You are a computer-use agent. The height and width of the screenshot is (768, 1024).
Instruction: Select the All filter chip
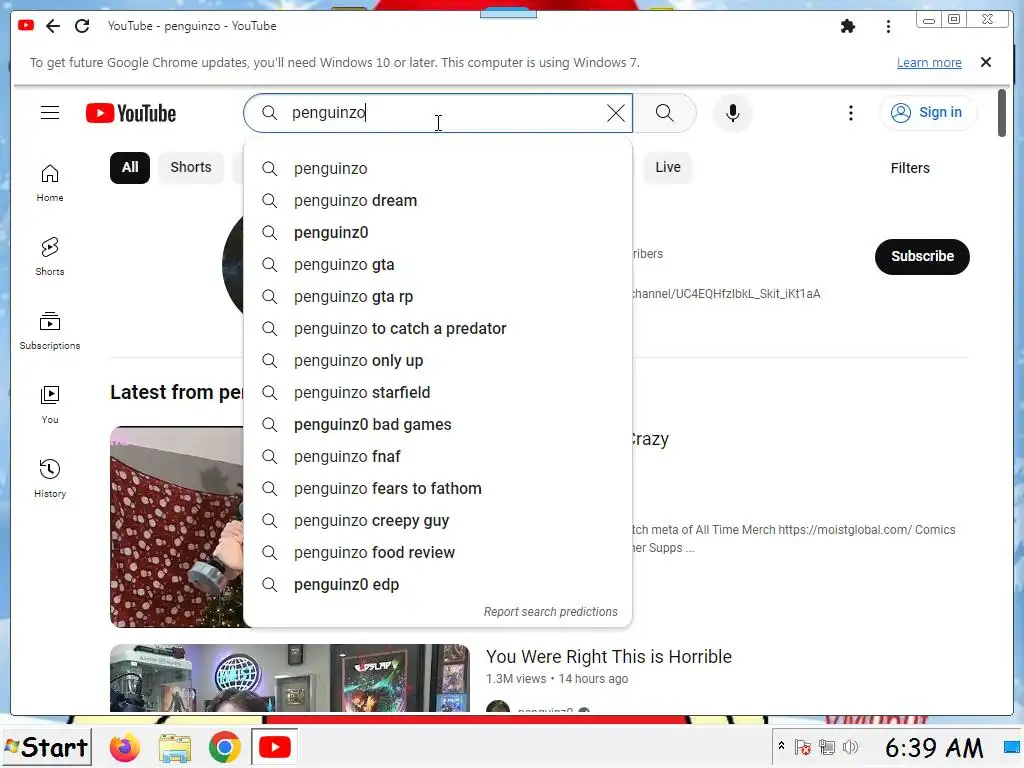coord(130,168)
